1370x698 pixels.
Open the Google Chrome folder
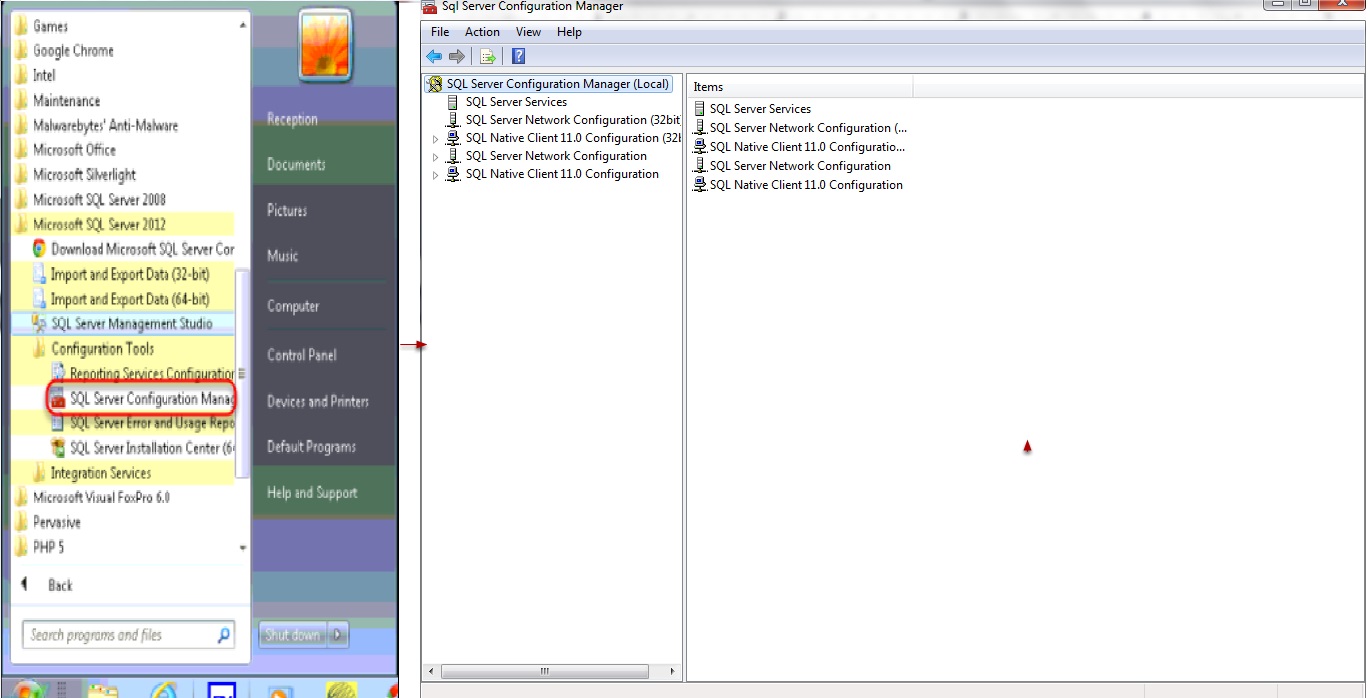73,51
